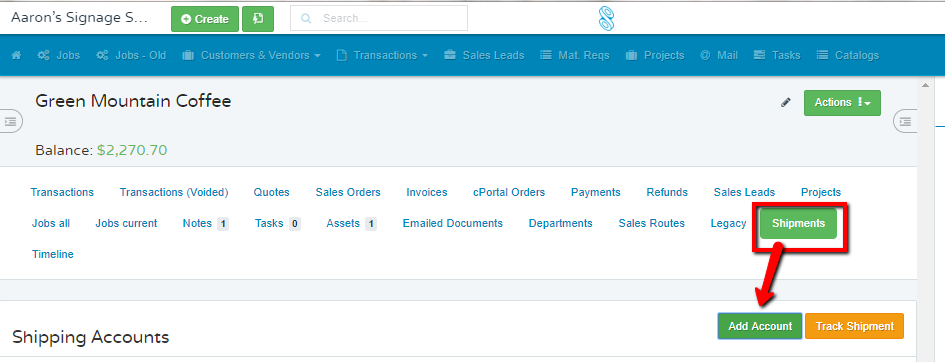Select the Assets tab

click(351, 223)
